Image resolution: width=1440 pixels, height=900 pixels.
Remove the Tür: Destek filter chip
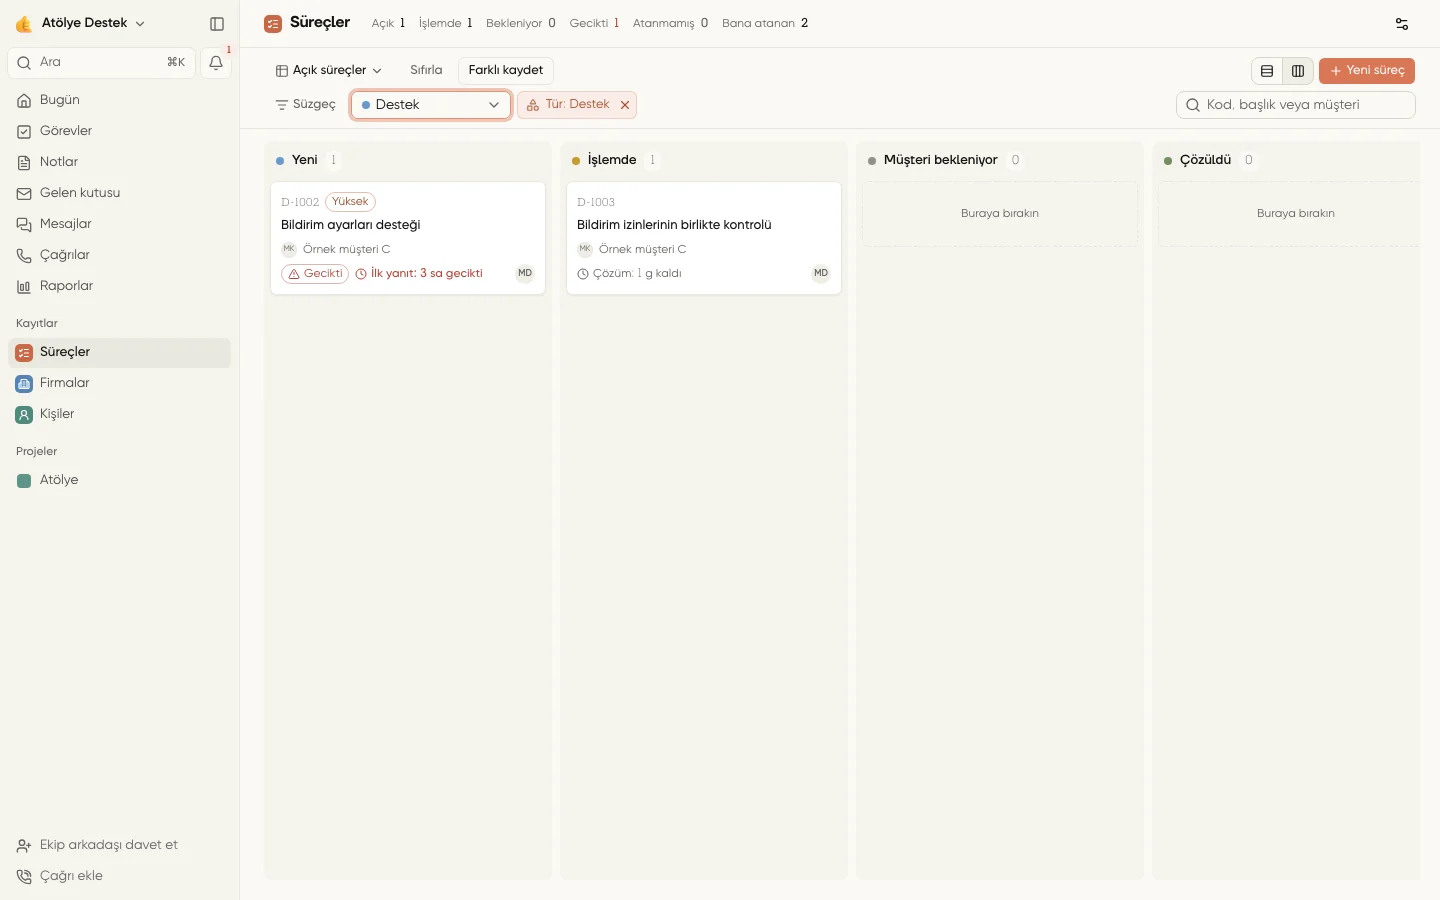(625, 105)
